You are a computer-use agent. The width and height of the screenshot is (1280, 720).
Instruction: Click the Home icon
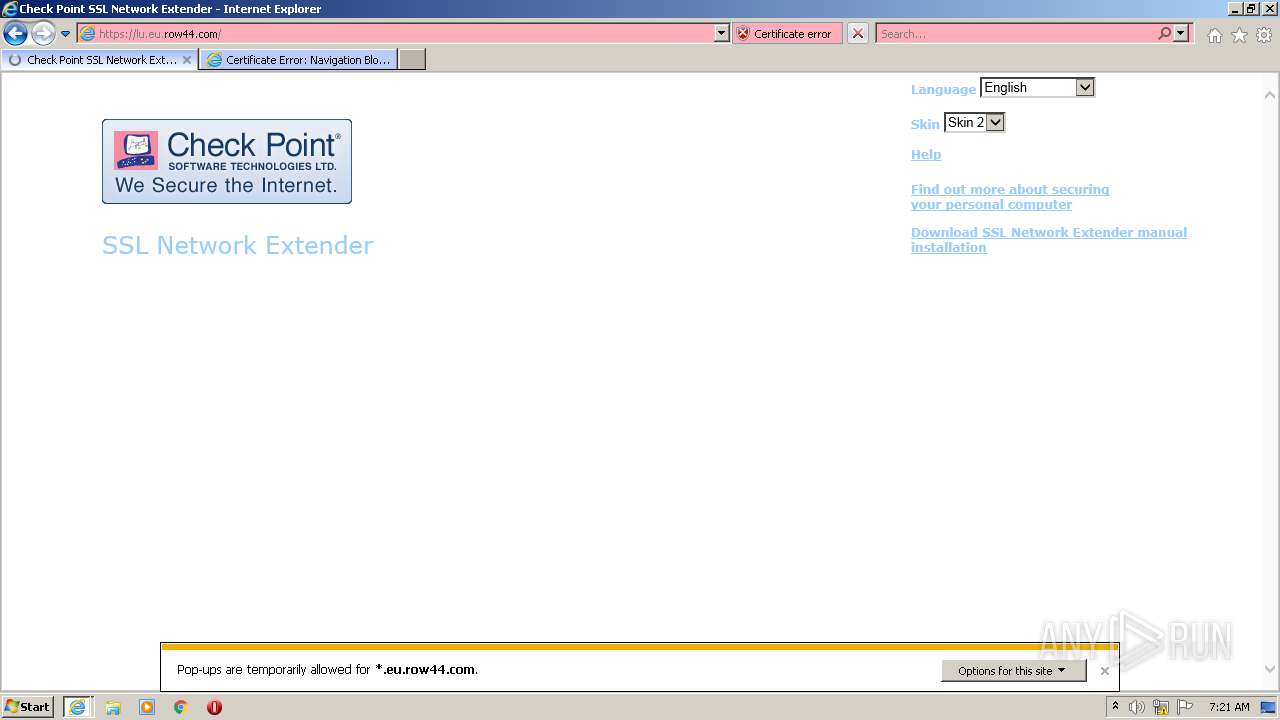1214,35
